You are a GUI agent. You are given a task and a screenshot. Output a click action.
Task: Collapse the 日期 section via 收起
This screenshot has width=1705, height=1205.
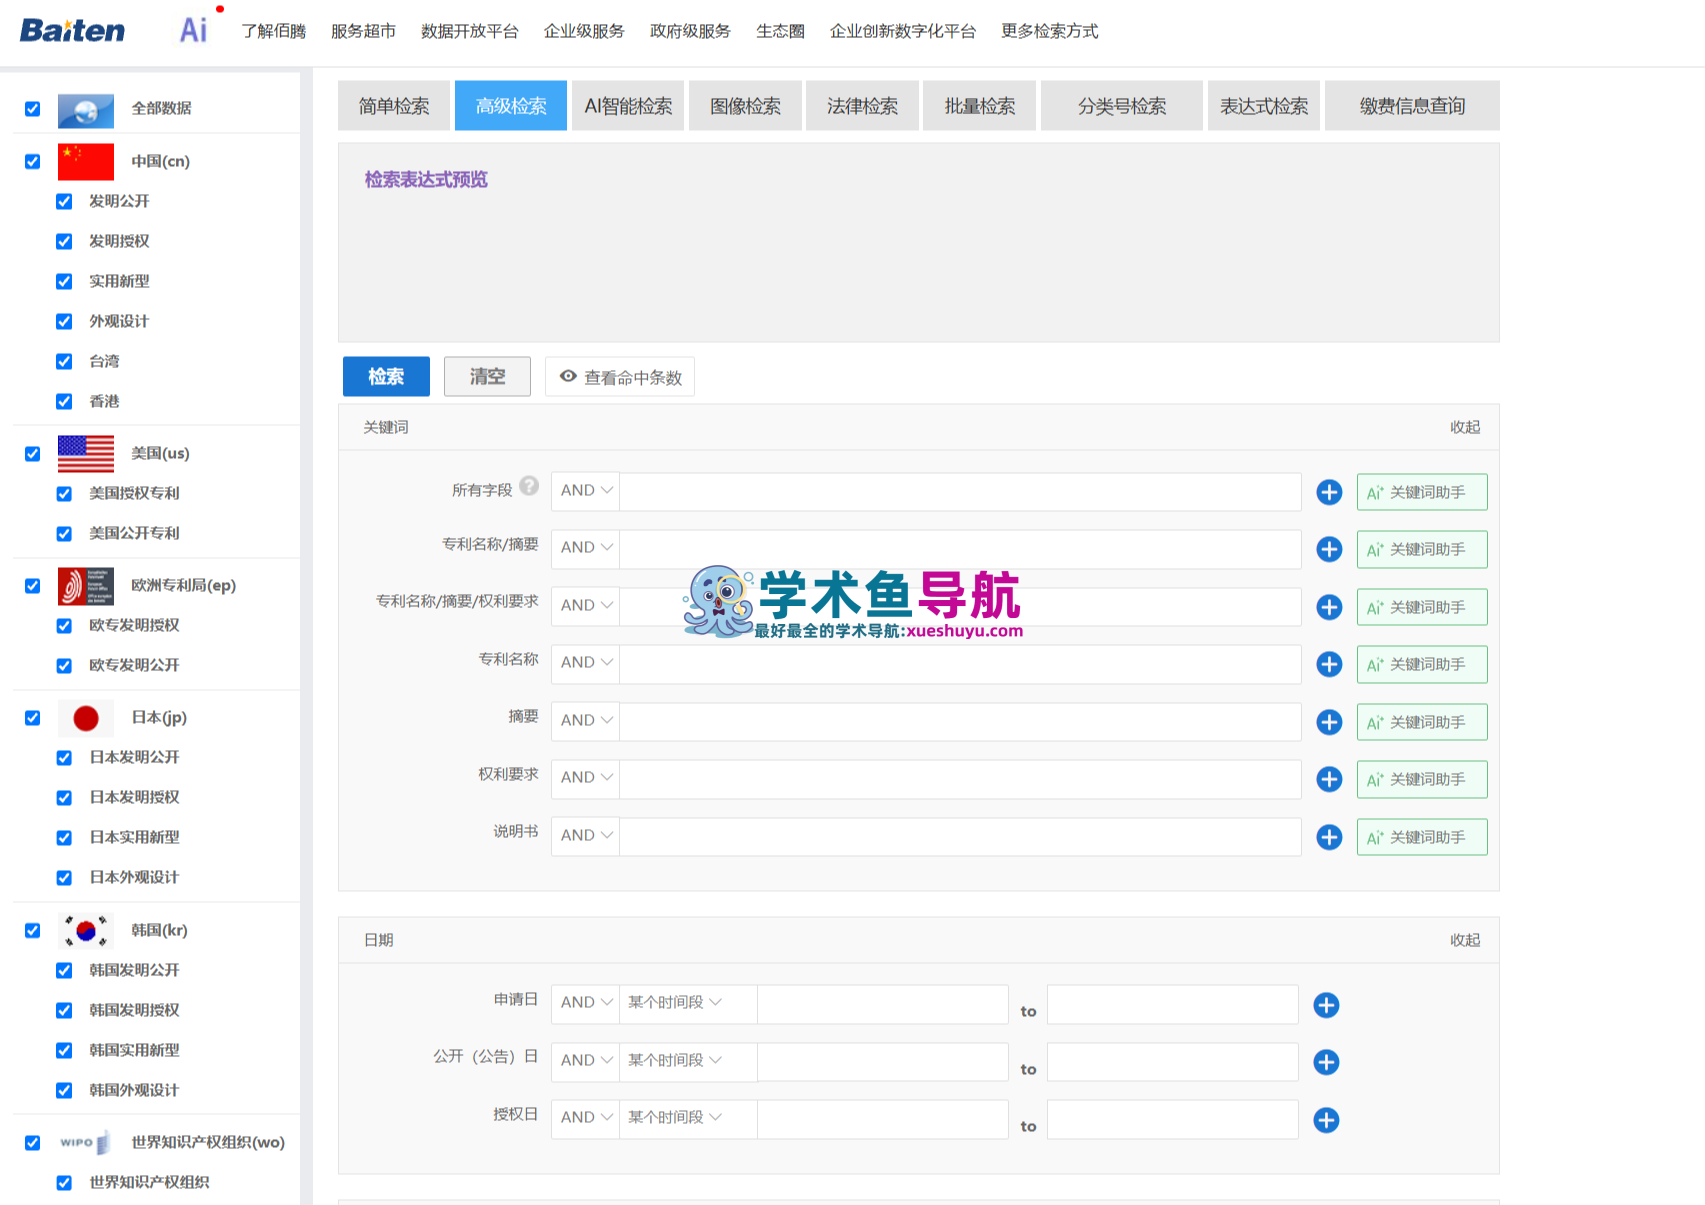tap(1465, 941)
